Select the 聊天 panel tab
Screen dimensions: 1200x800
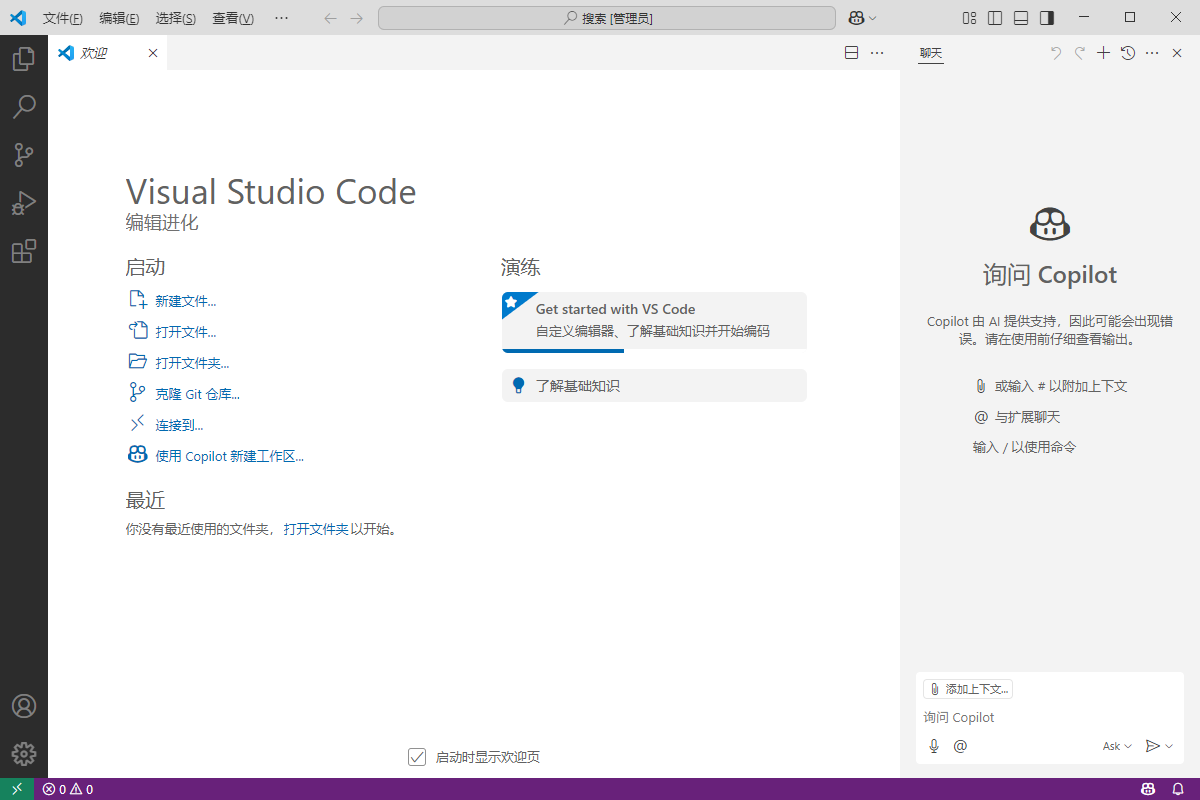931,53
